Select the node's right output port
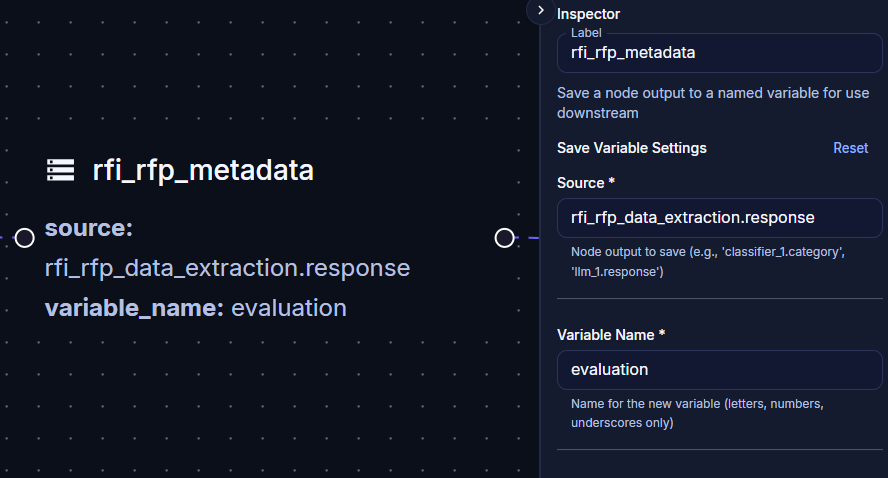This screenshot has width=888, height=478. tap(505, 238)
